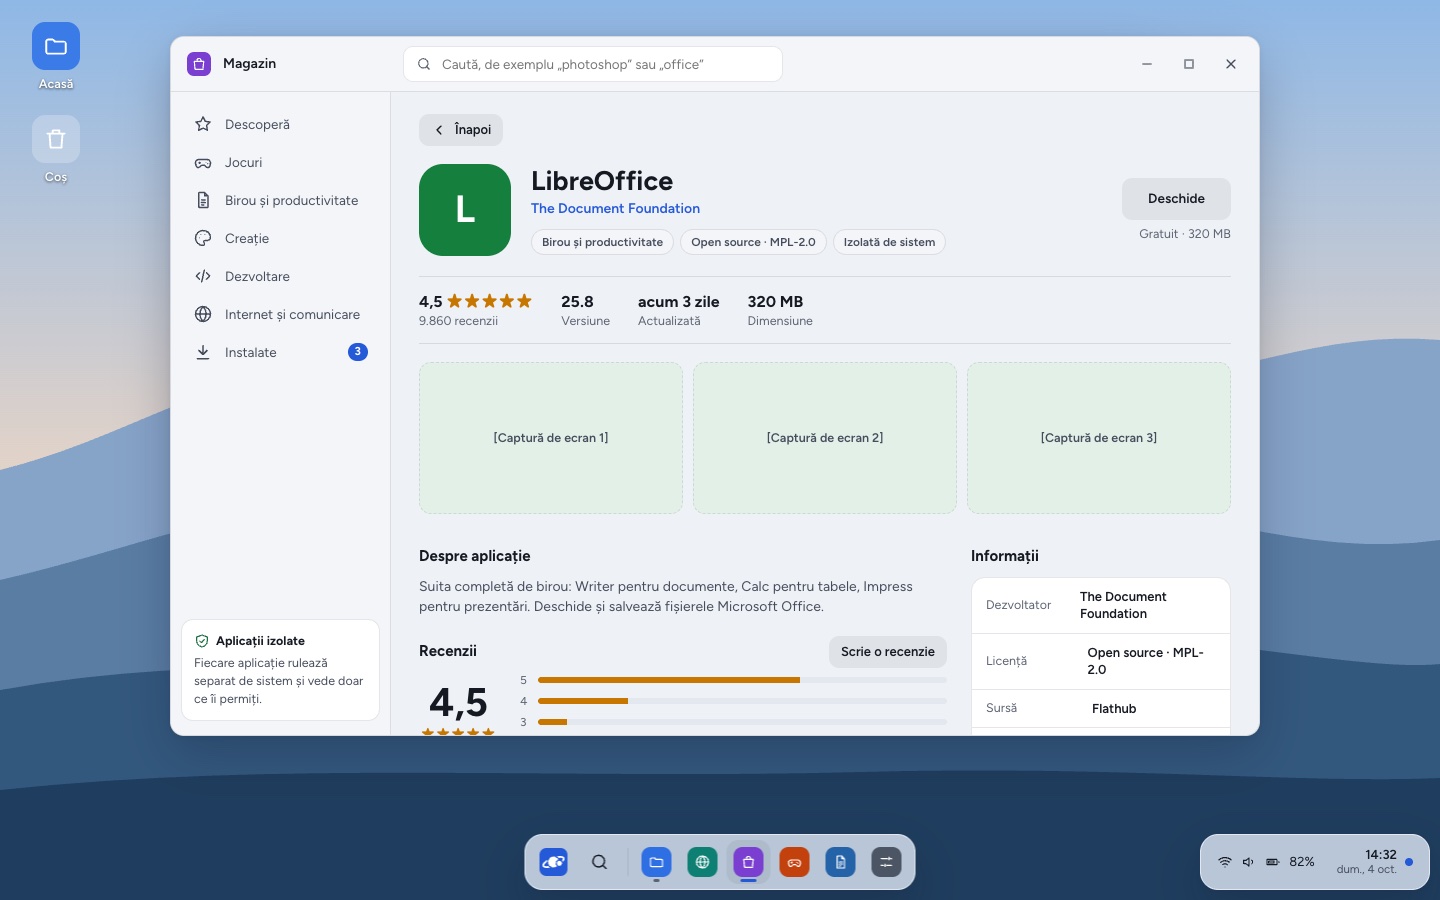The image size is (1440, 900).
Task: Click the Magazin store icon in dock
Action: [748, 862]
